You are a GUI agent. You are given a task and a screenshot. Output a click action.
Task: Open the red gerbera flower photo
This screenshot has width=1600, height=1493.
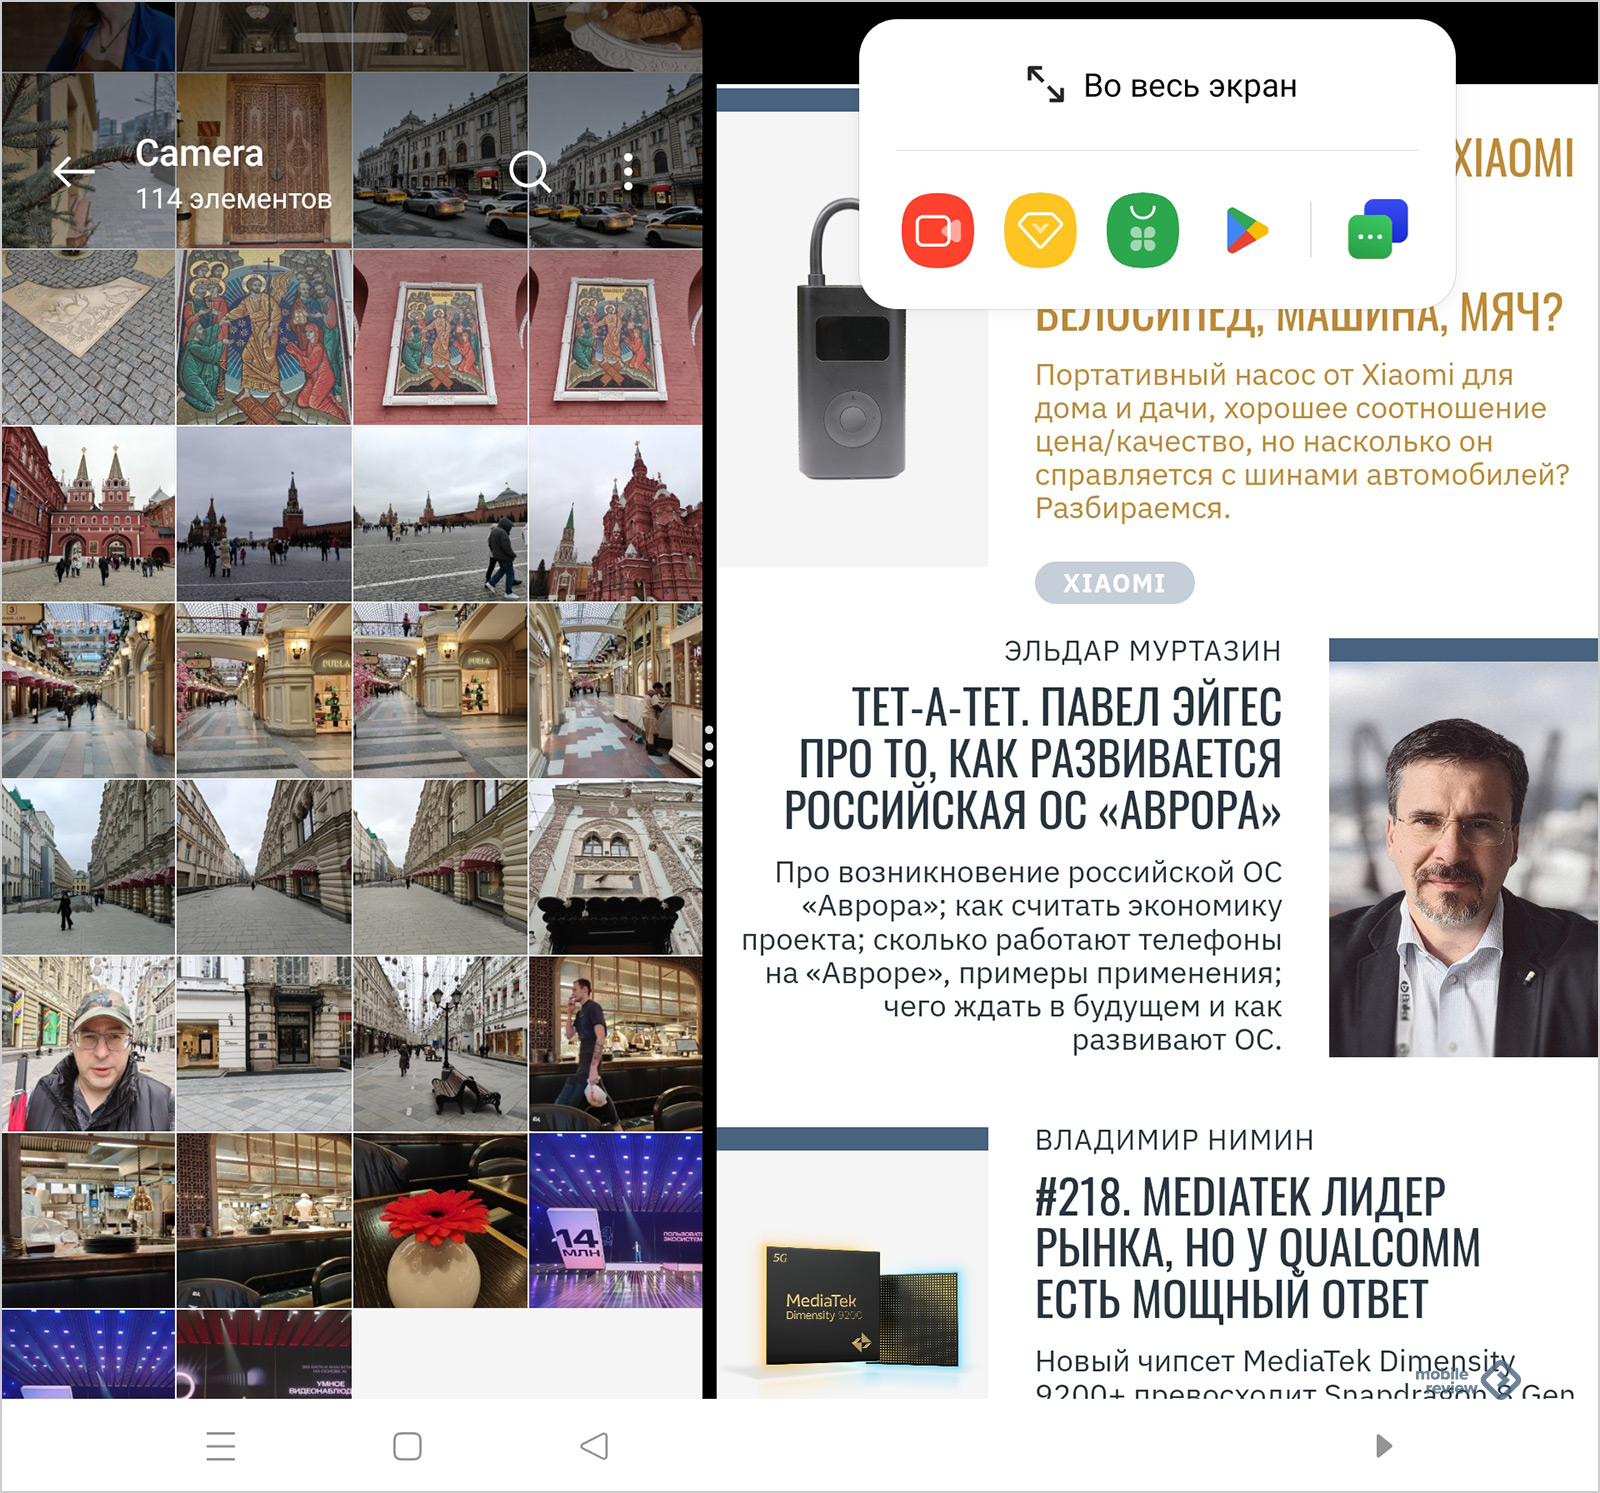tap(440, 1221)
